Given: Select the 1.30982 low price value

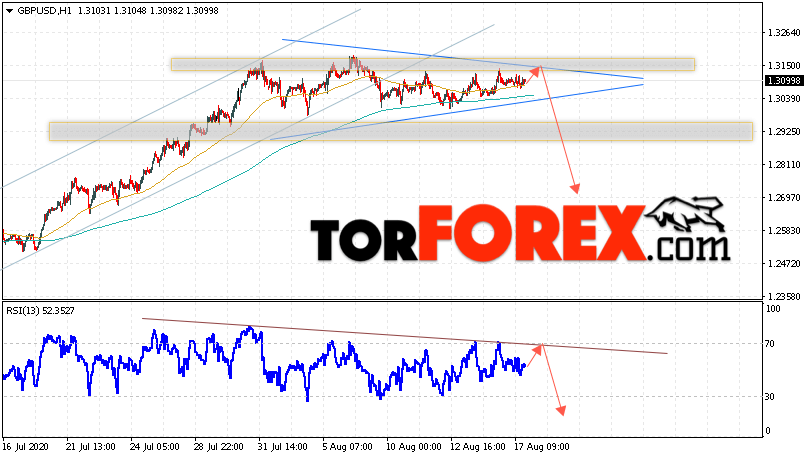Looking at the screenshot, I should click(166, 10).
